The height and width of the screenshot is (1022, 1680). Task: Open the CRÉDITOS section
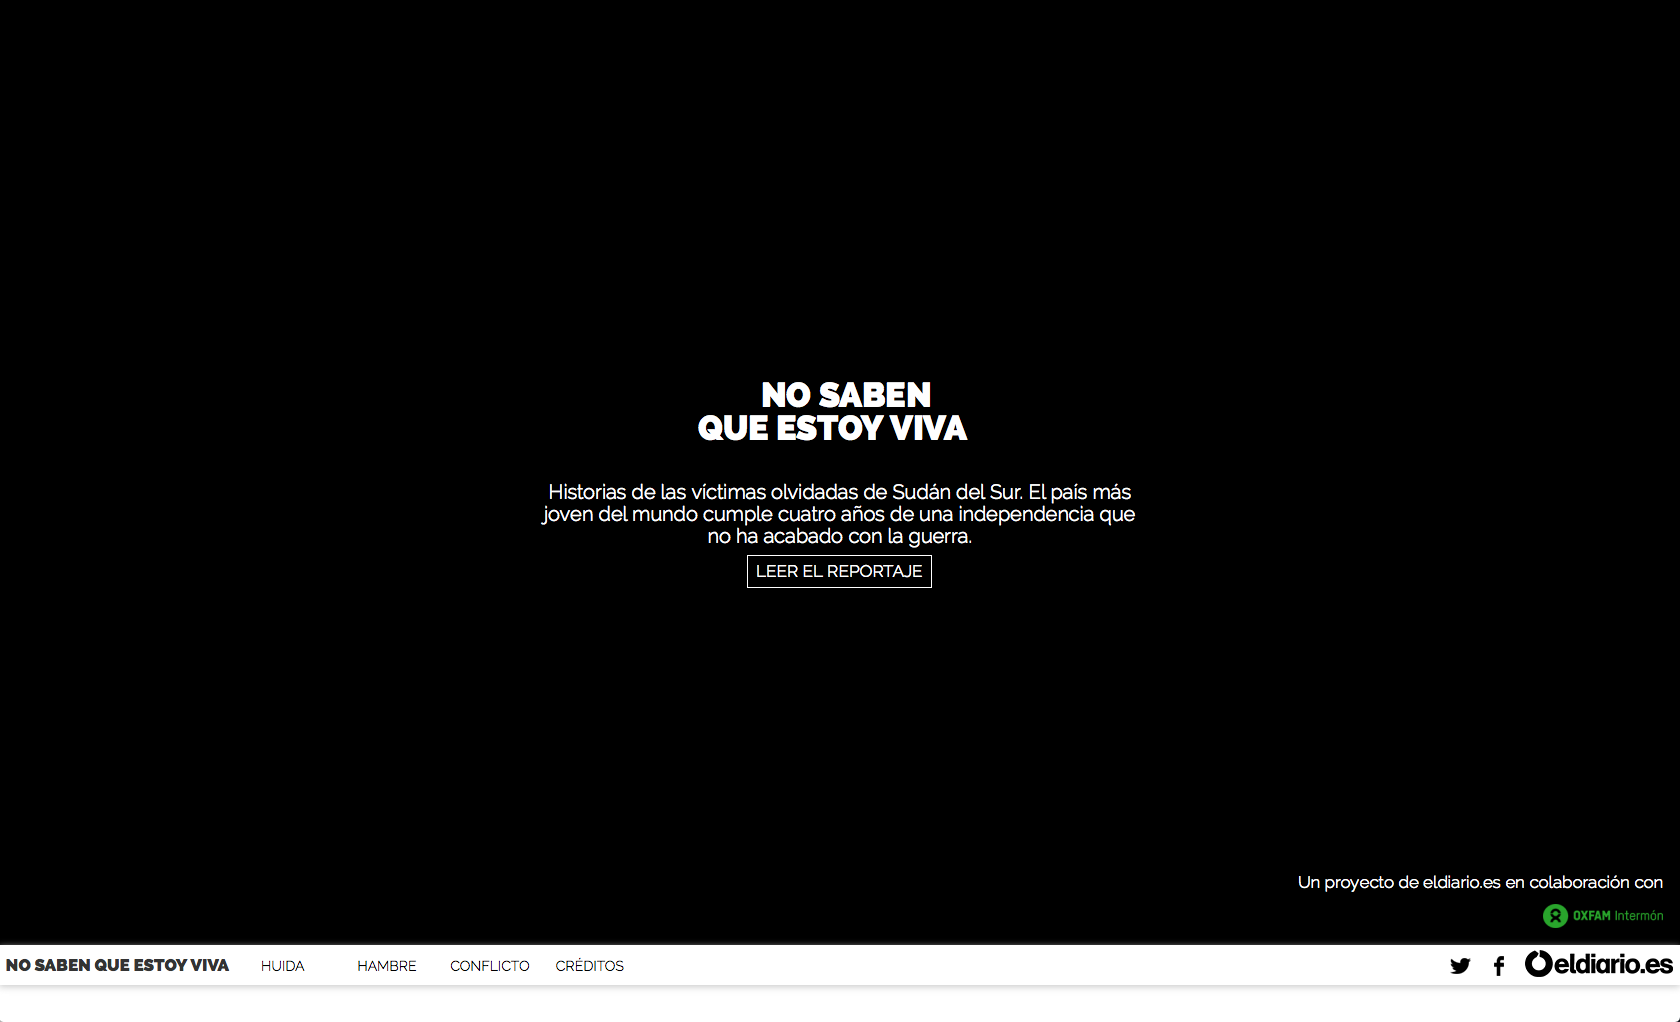590,966
